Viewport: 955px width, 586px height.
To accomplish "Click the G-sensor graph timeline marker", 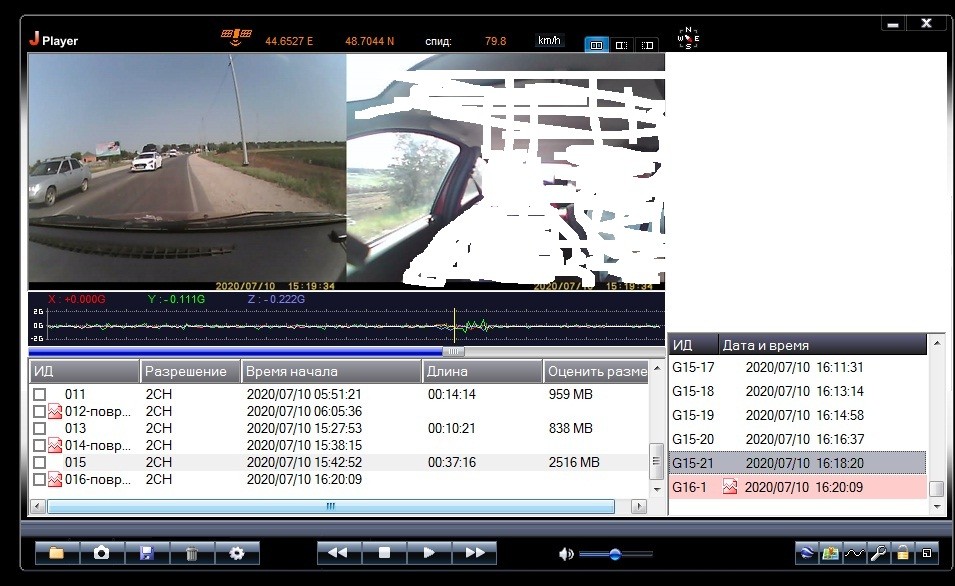I will pos(454,326).
